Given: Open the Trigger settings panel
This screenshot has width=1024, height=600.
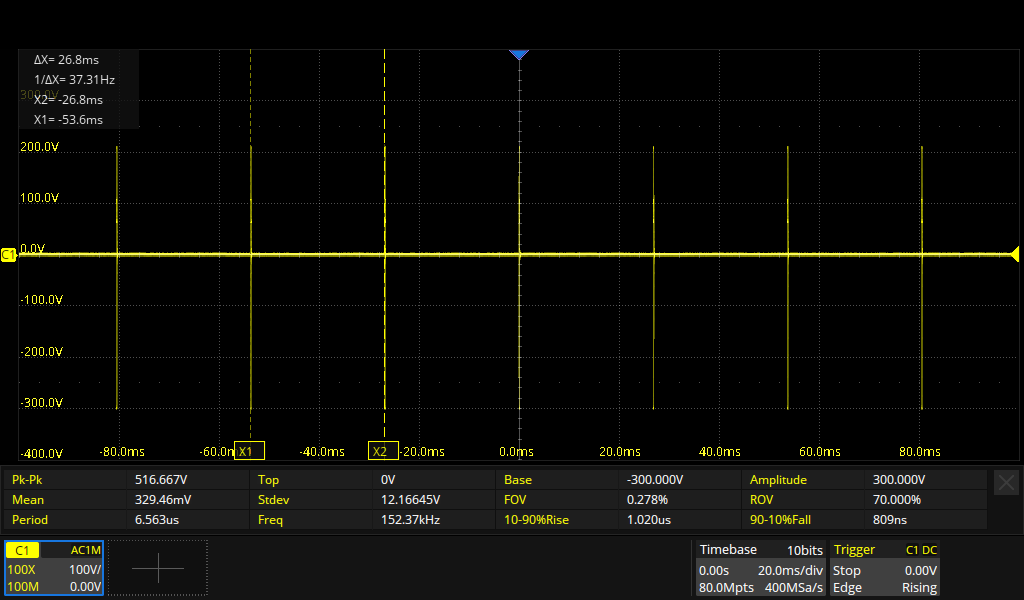Looking at the screenshot, I should pyautogui.click(x=885, y=568).
